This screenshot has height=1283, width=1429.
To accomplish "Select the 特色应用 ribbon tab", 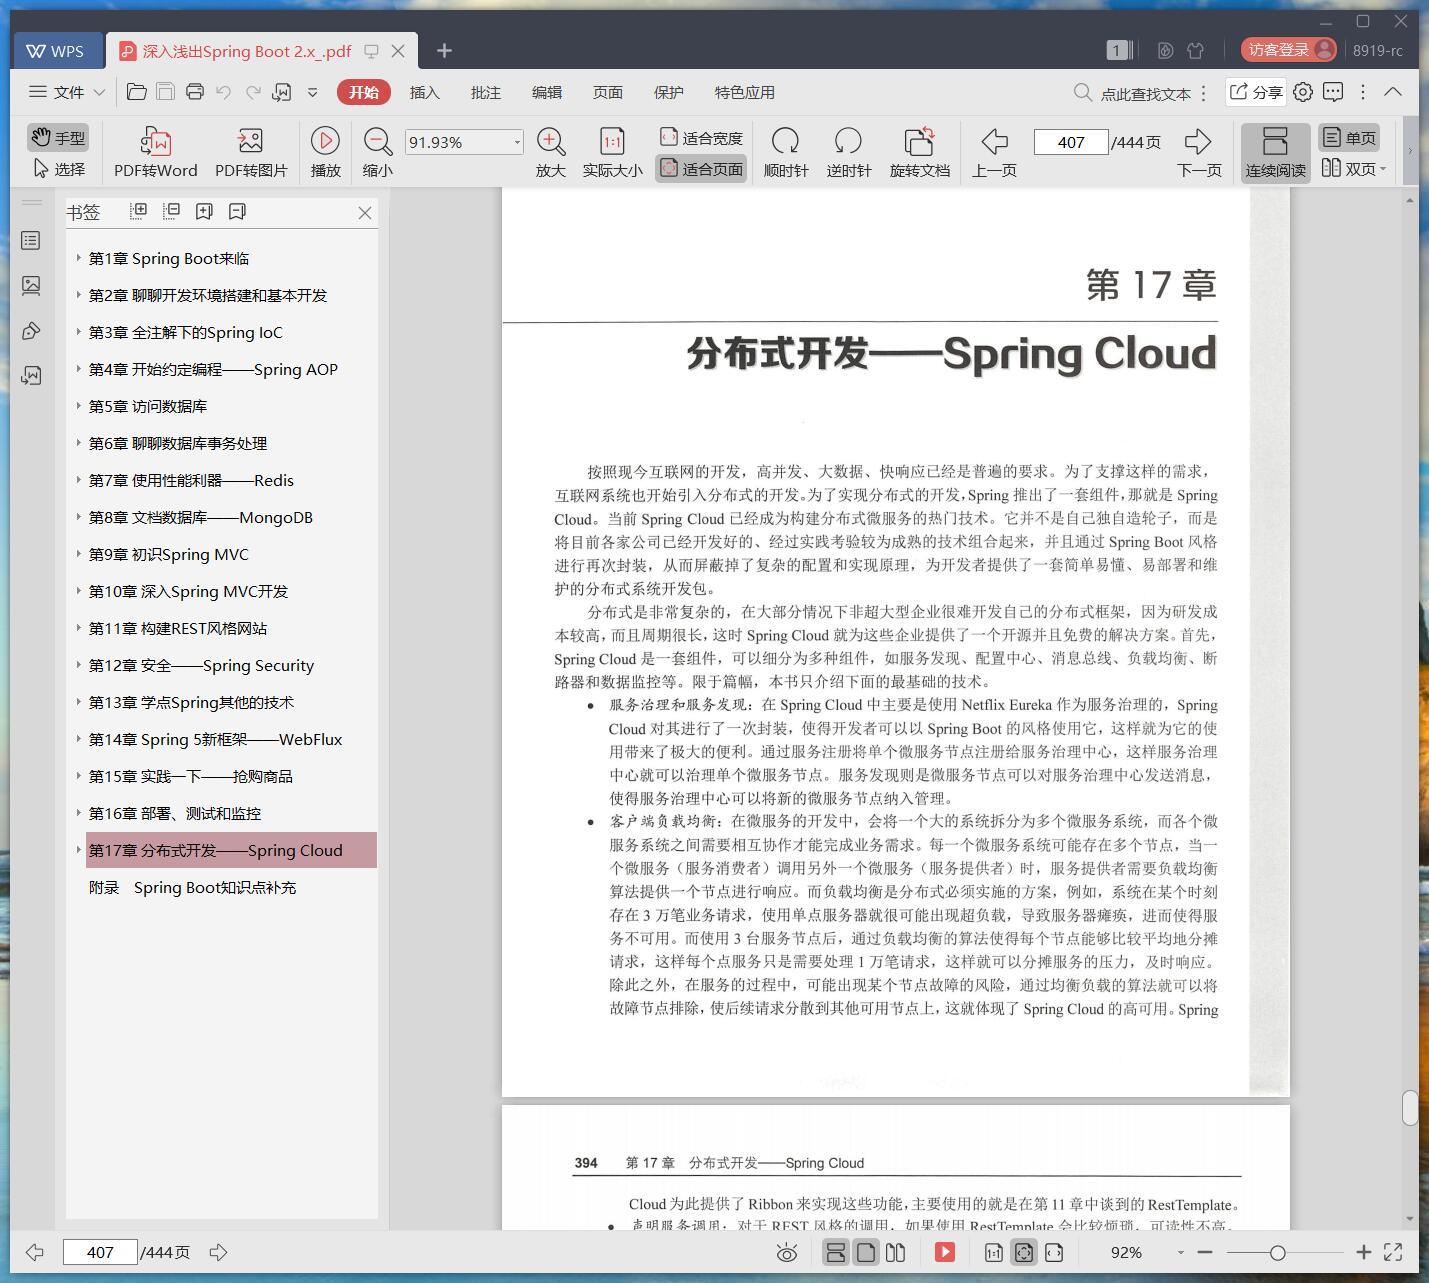I will (744, 92).
